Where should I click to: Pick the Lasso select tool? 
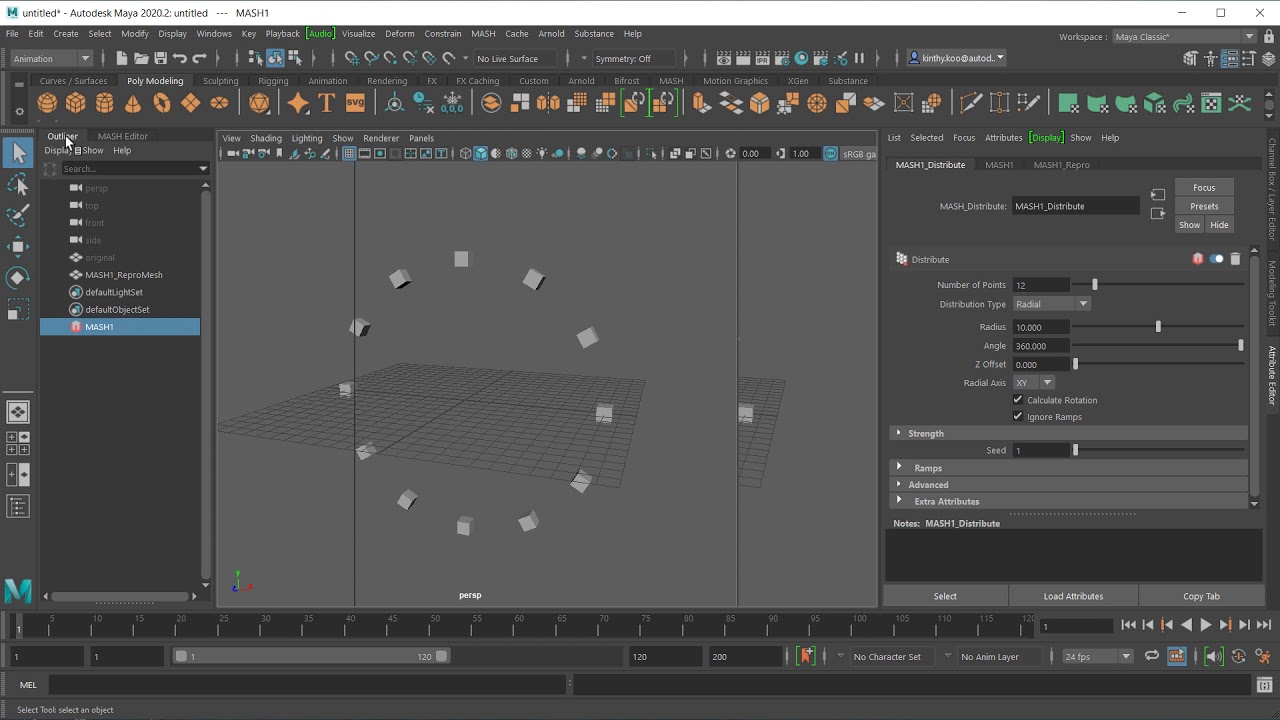18,184
